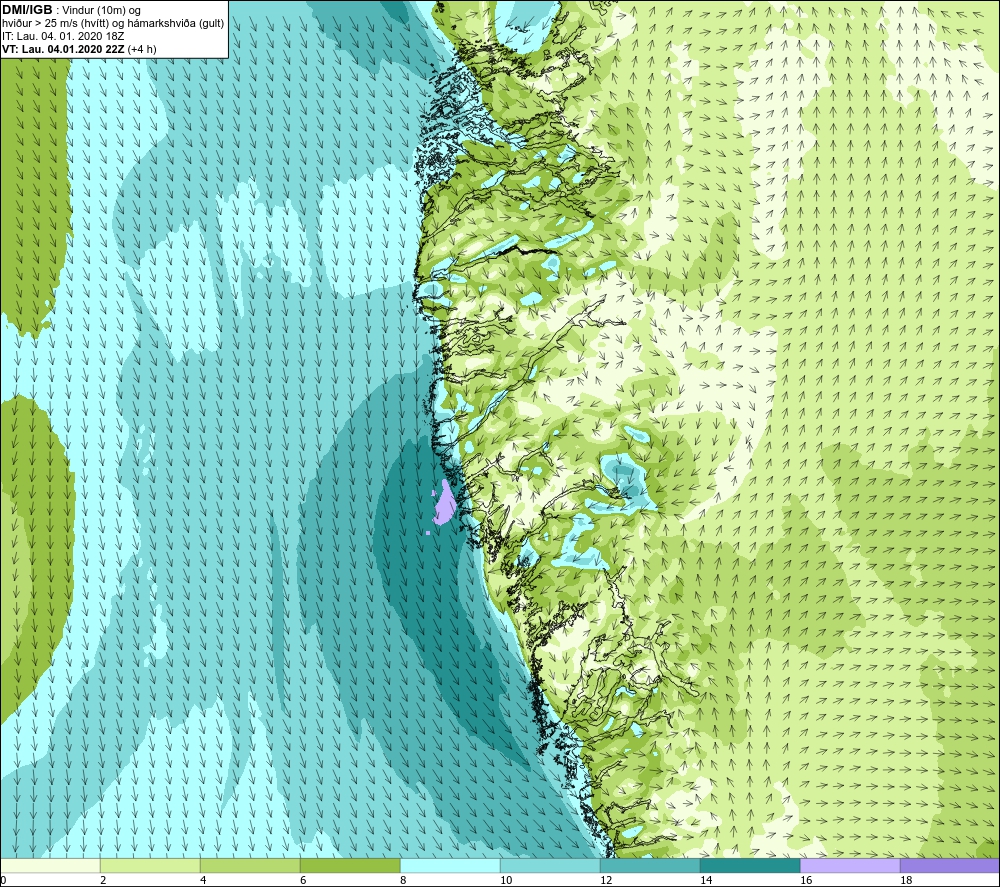The width and height of the screenshot is (1000, 887).
Task: Click the 2-4 m/s light green legend swatch
Action: pos(150,865)
